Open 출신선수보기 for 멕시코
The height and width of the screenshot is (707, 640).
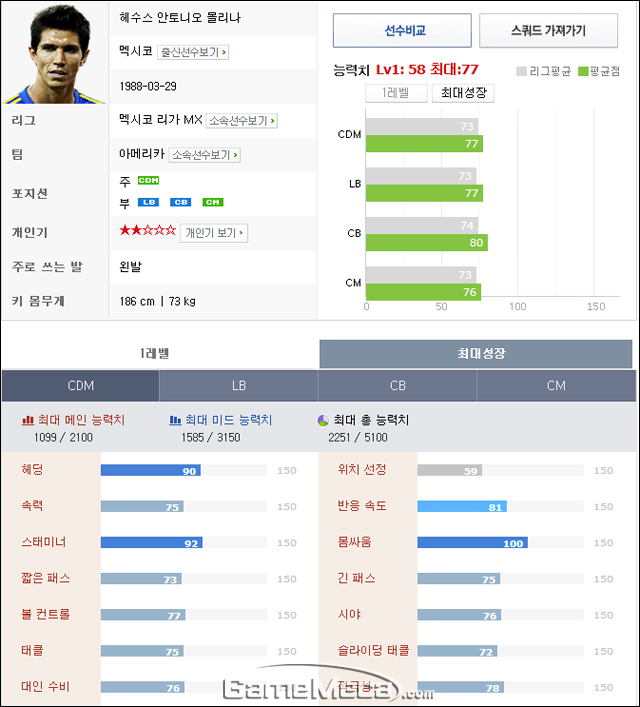(193, 52)
